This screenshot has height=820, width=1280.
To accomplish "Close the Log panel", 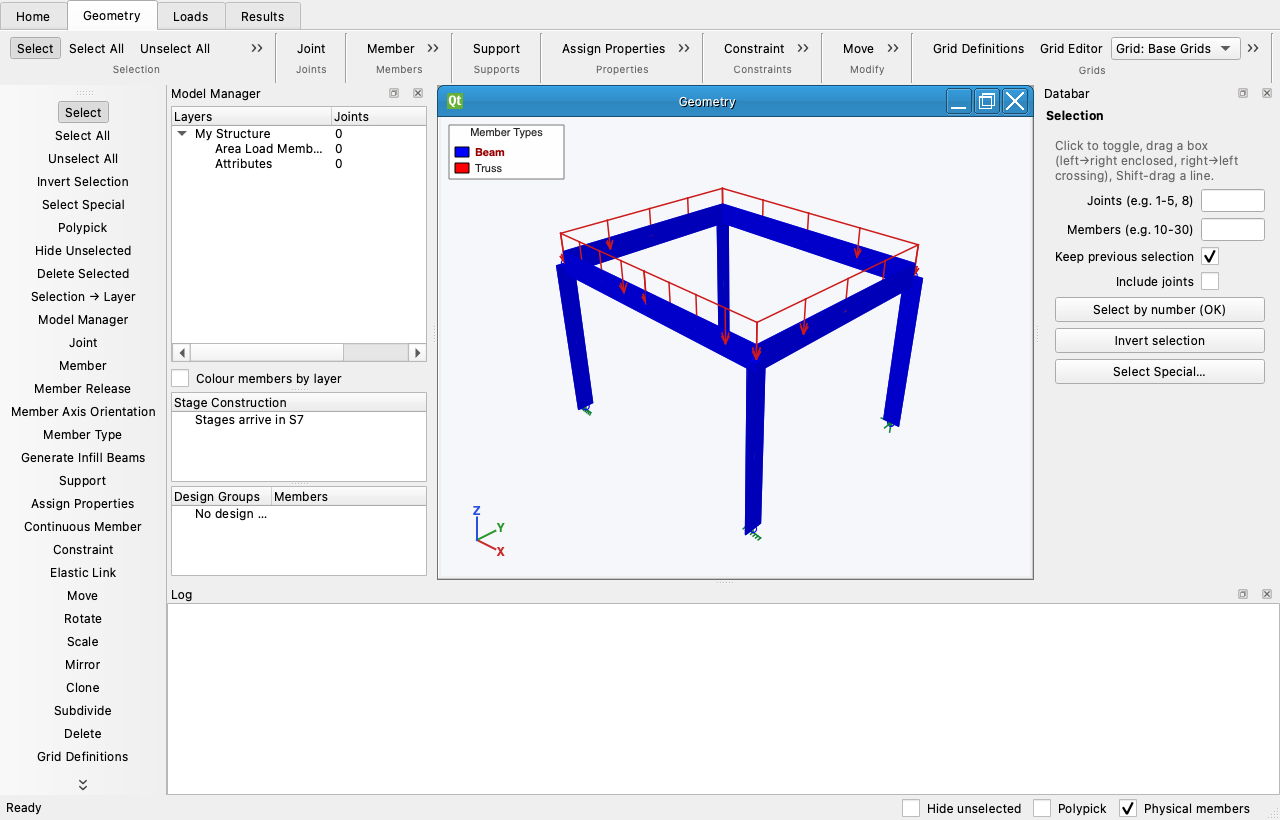I will (x=1267, y=594).
